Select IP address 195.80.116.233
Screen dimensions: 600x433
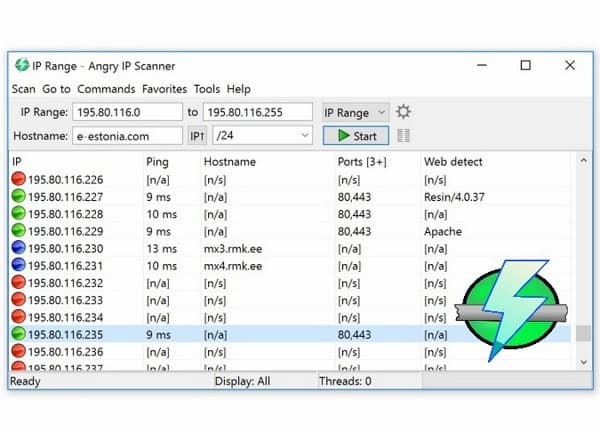(x=65, y=300)
